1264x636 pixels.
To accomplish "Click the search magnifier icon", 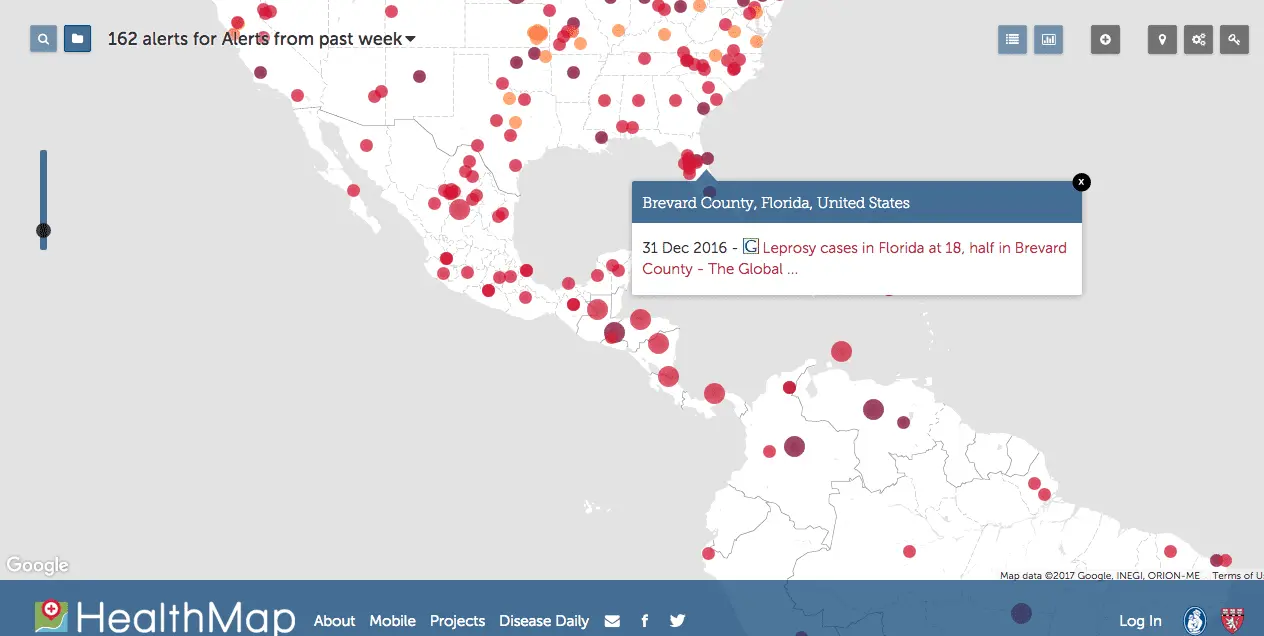I will [x=43, y=39].
